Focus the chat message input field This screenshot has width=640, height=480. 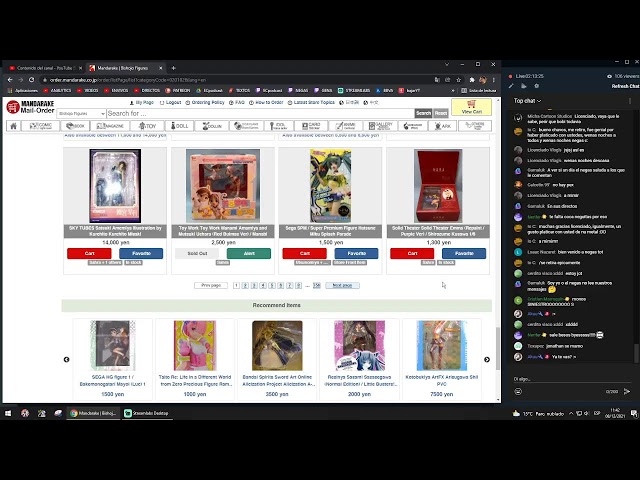[571, 379]
